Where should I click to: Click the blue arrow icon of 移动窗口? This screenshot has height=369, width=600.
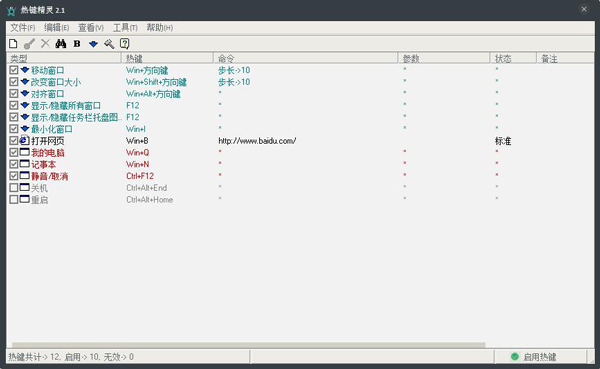[25, 70]
